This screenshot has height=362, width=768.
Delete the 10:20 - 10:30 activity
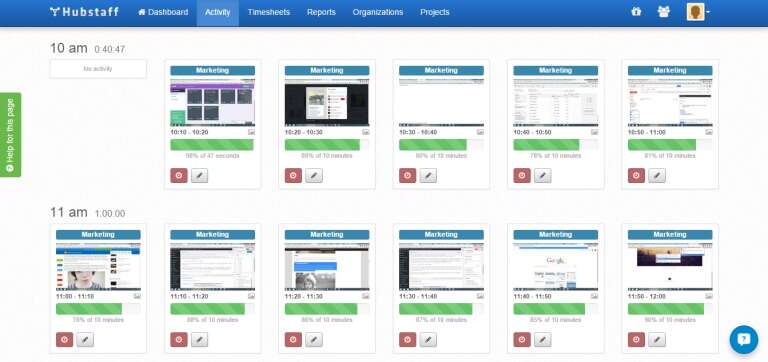293,175
